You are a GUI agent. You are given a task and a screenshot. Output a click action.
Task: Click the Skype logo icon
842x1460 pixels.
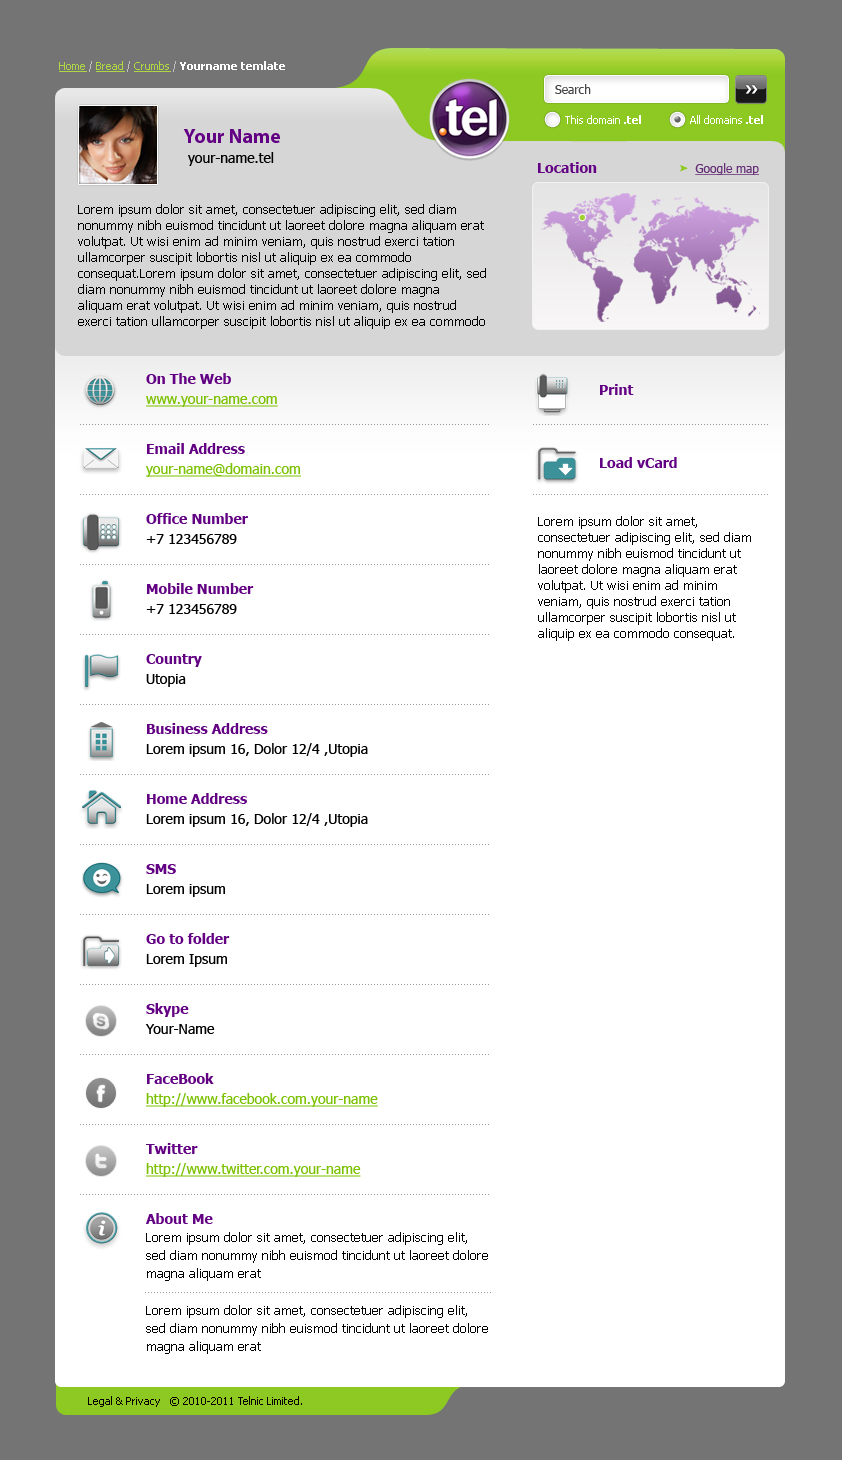(x=101, y=1021)
